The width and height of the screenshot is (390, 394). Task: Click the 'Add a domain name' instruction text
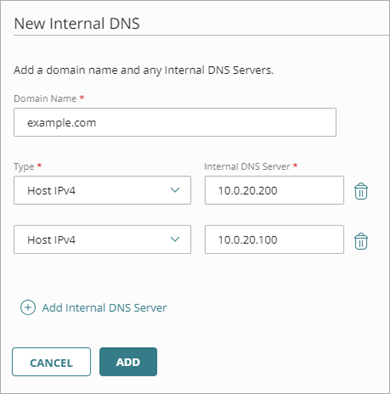[143, 70]
